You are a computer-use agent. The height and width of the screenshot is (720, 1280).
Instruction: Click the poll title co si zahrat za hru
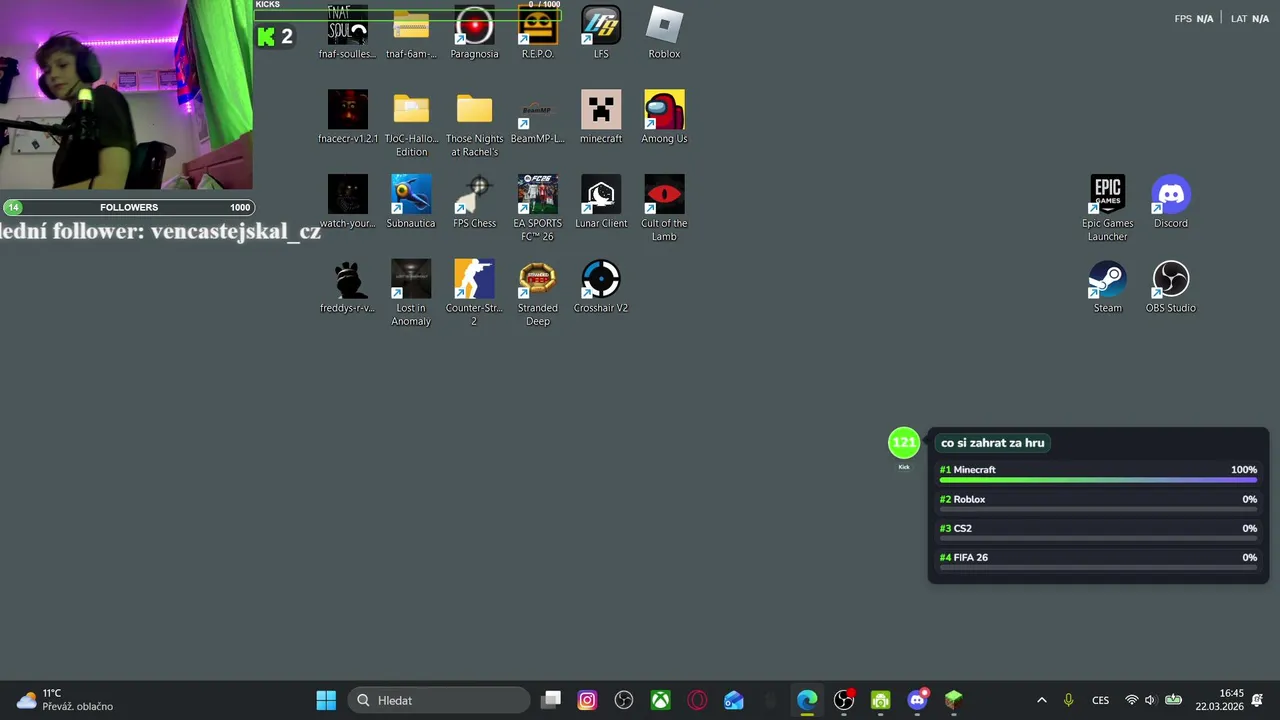click(x=992, y=443)
